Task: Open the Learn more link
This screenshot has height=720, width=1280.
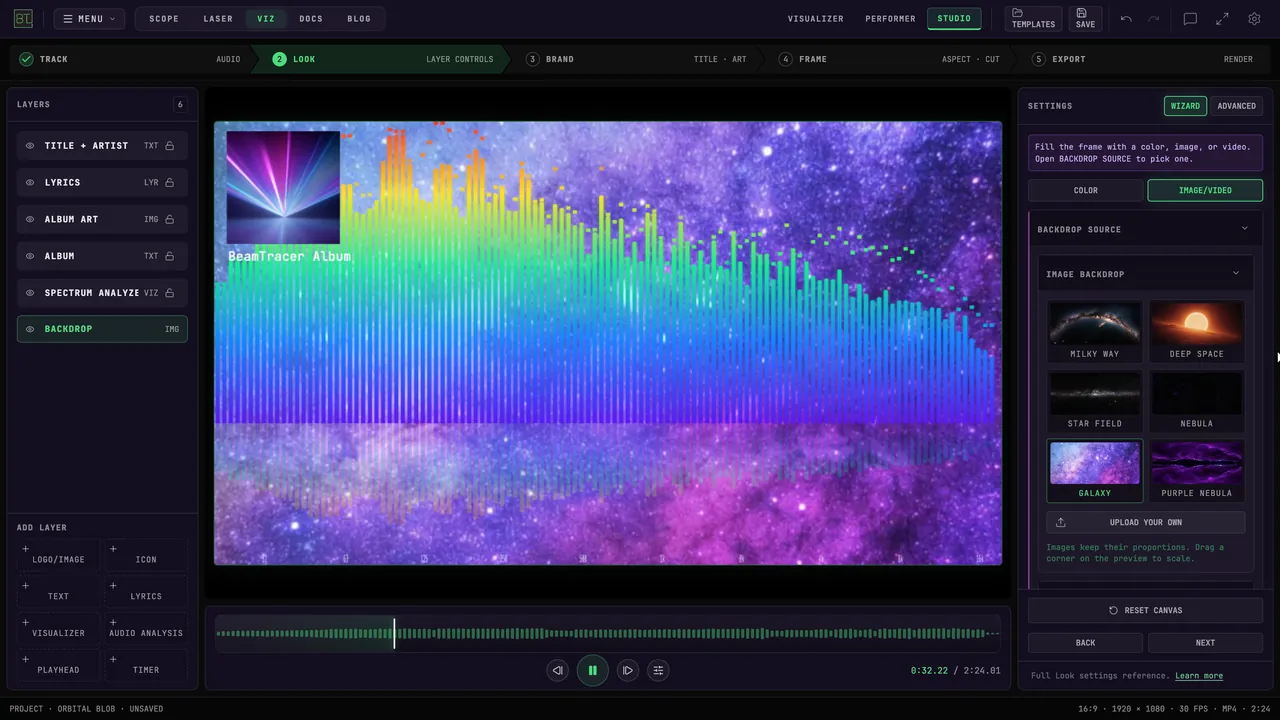Action: [1199, 676]
